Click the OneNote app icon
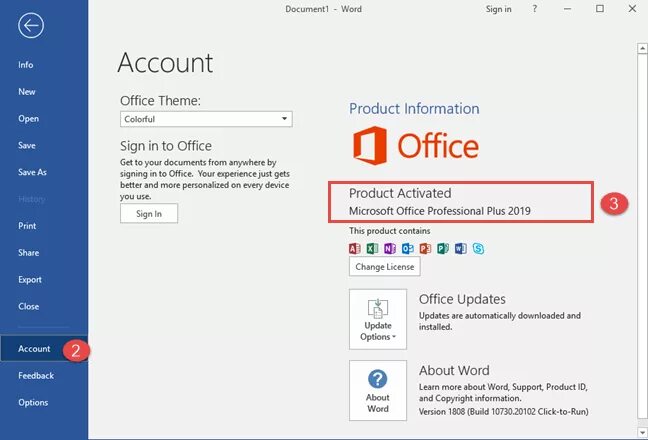The width and height of the screenshot is (648, 440). [390, 248]
